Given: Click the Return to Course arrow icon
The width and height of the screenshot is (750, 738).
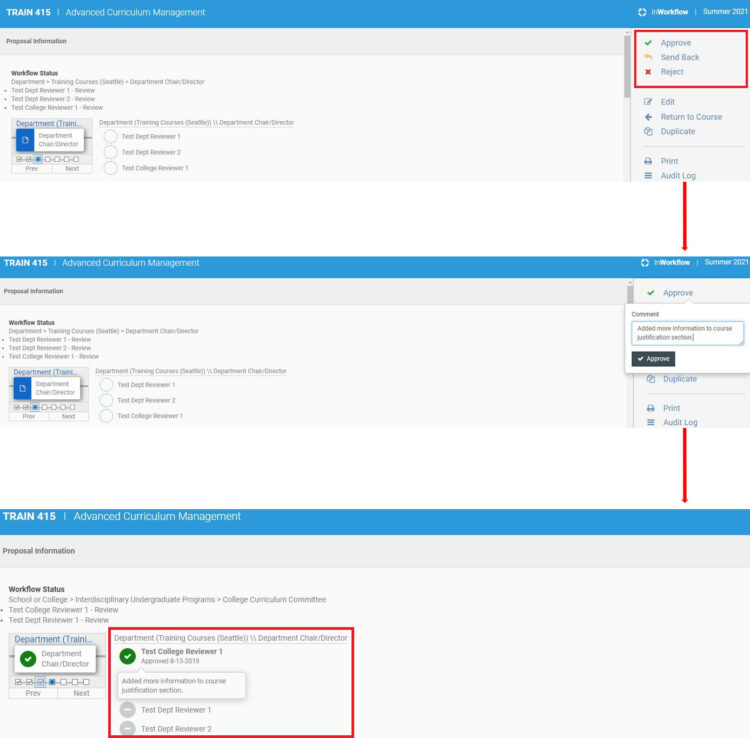Looking at the screenshot, I should point(648,117).
